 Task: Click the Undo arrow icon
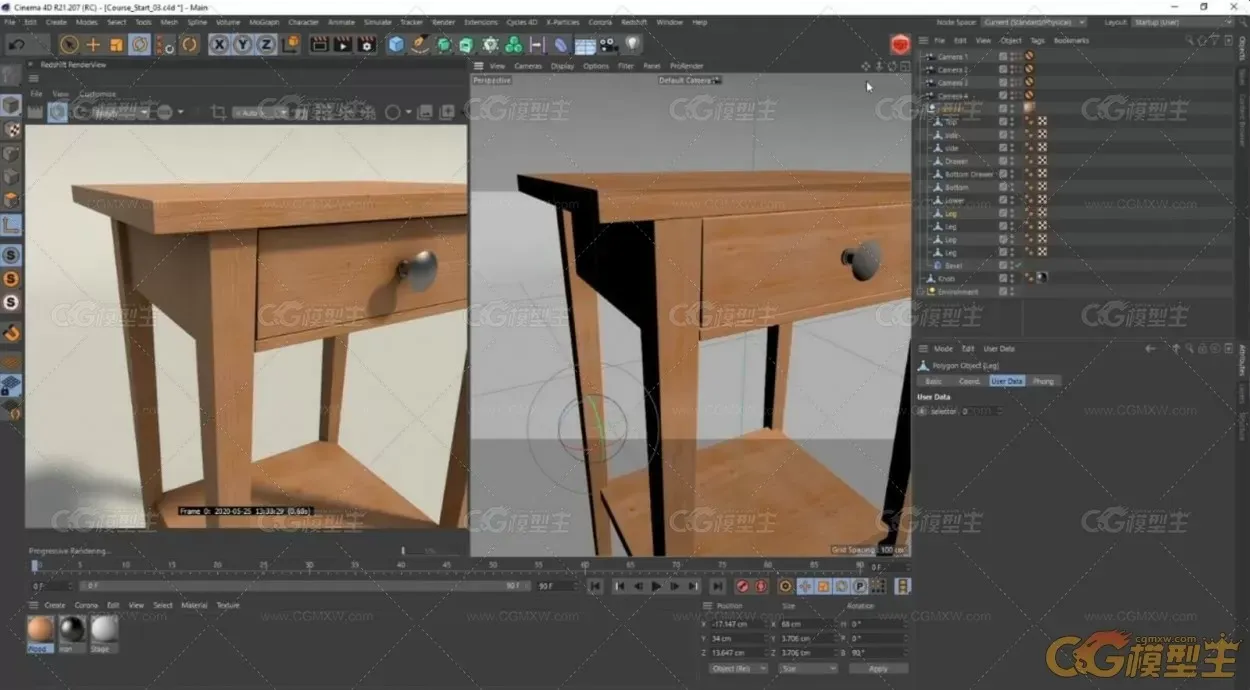point(17,44)
